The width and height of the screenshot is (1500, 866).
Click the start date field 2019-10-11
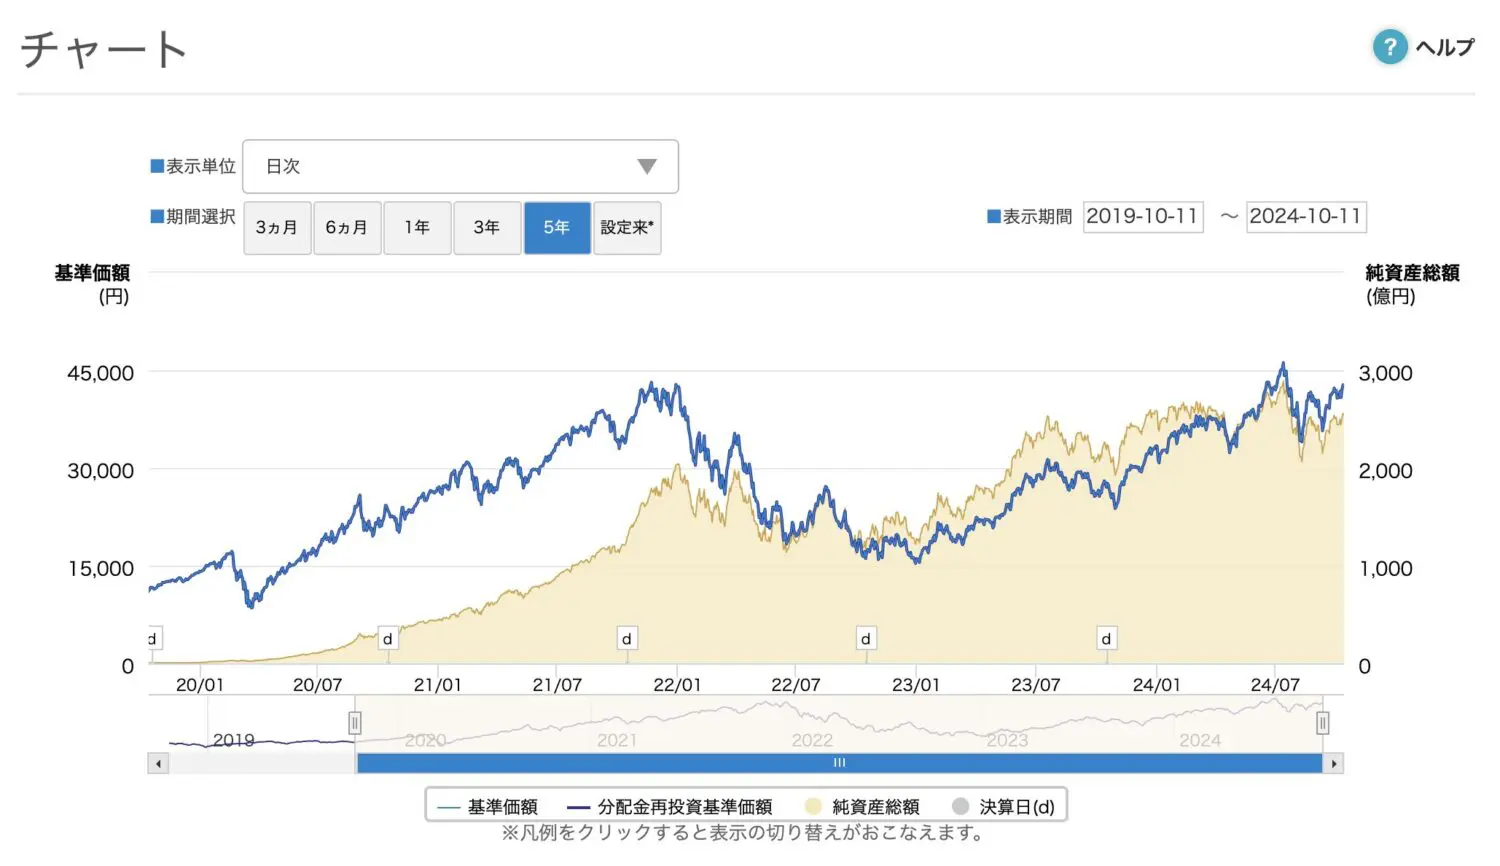click(x=1142, y=217)
